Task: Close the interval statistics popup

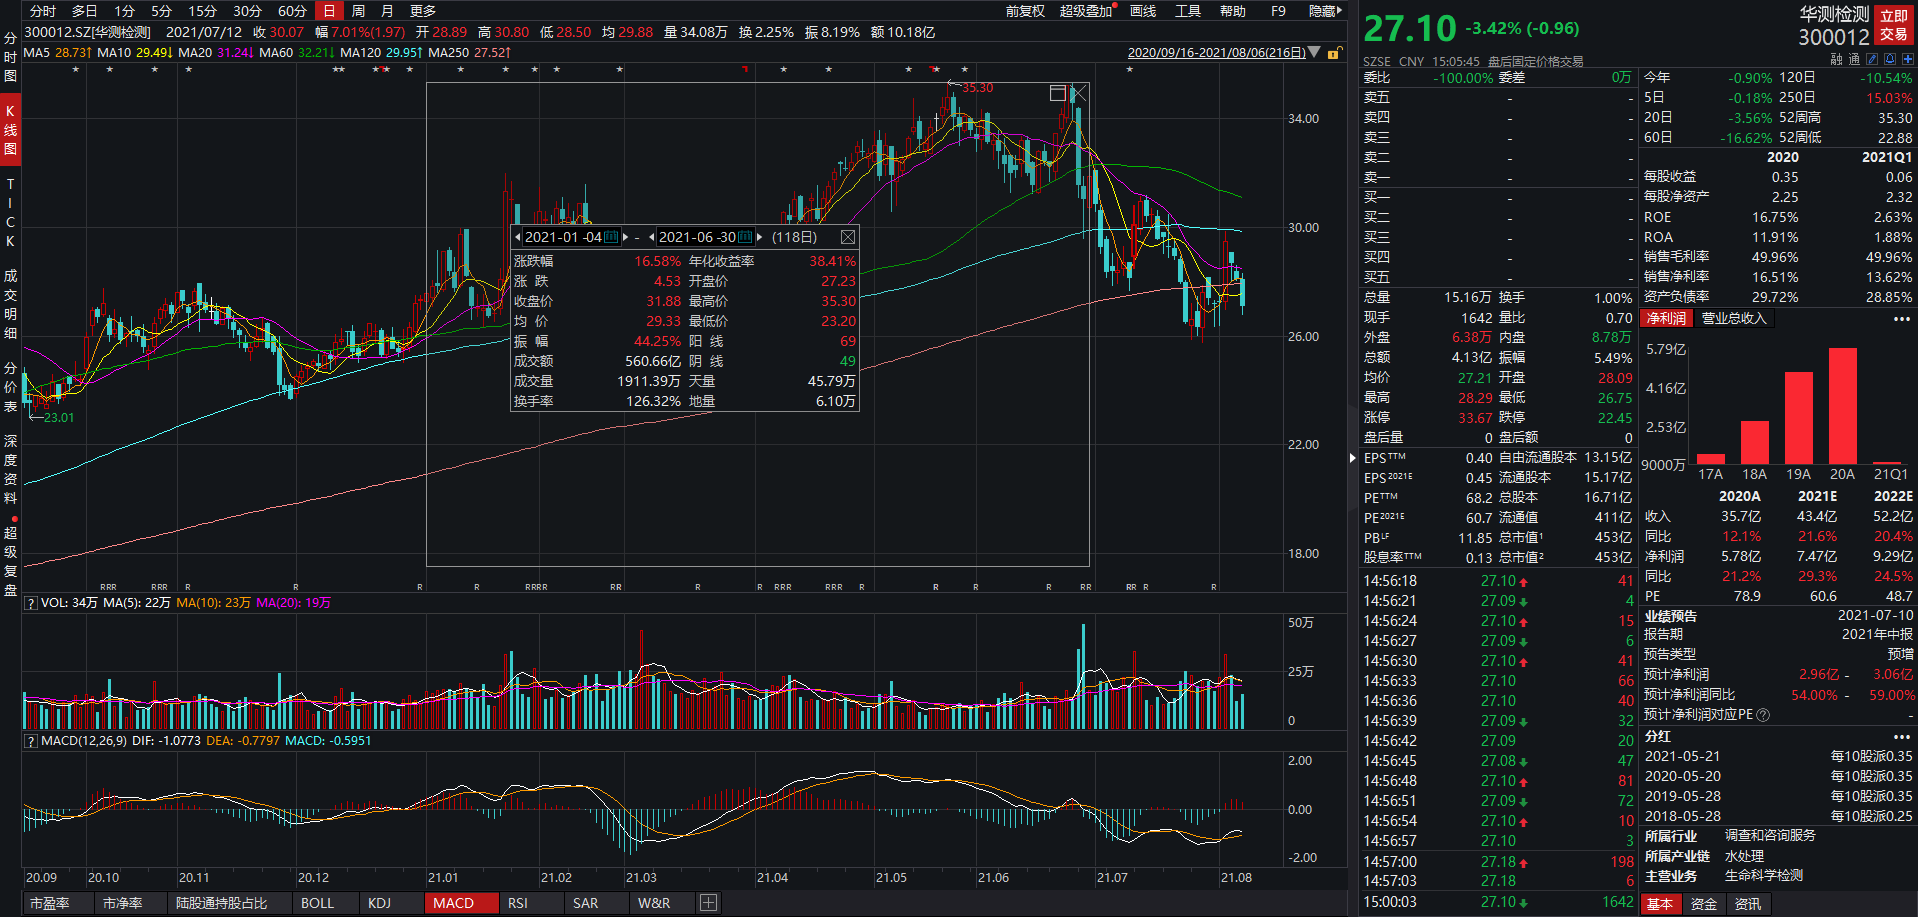Action: 848,237
